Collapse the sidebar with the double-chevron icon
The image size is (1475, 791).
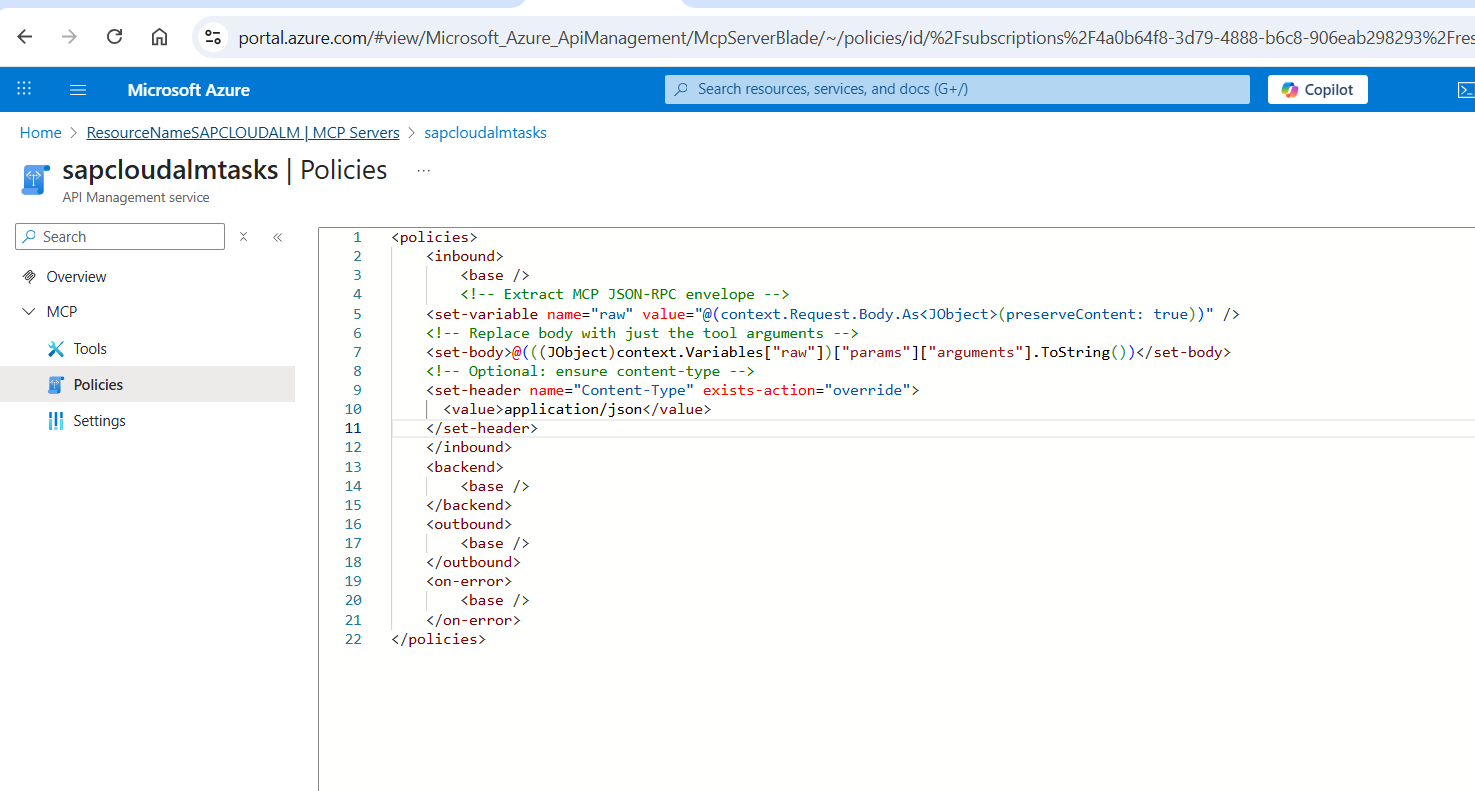coord(278,237)
